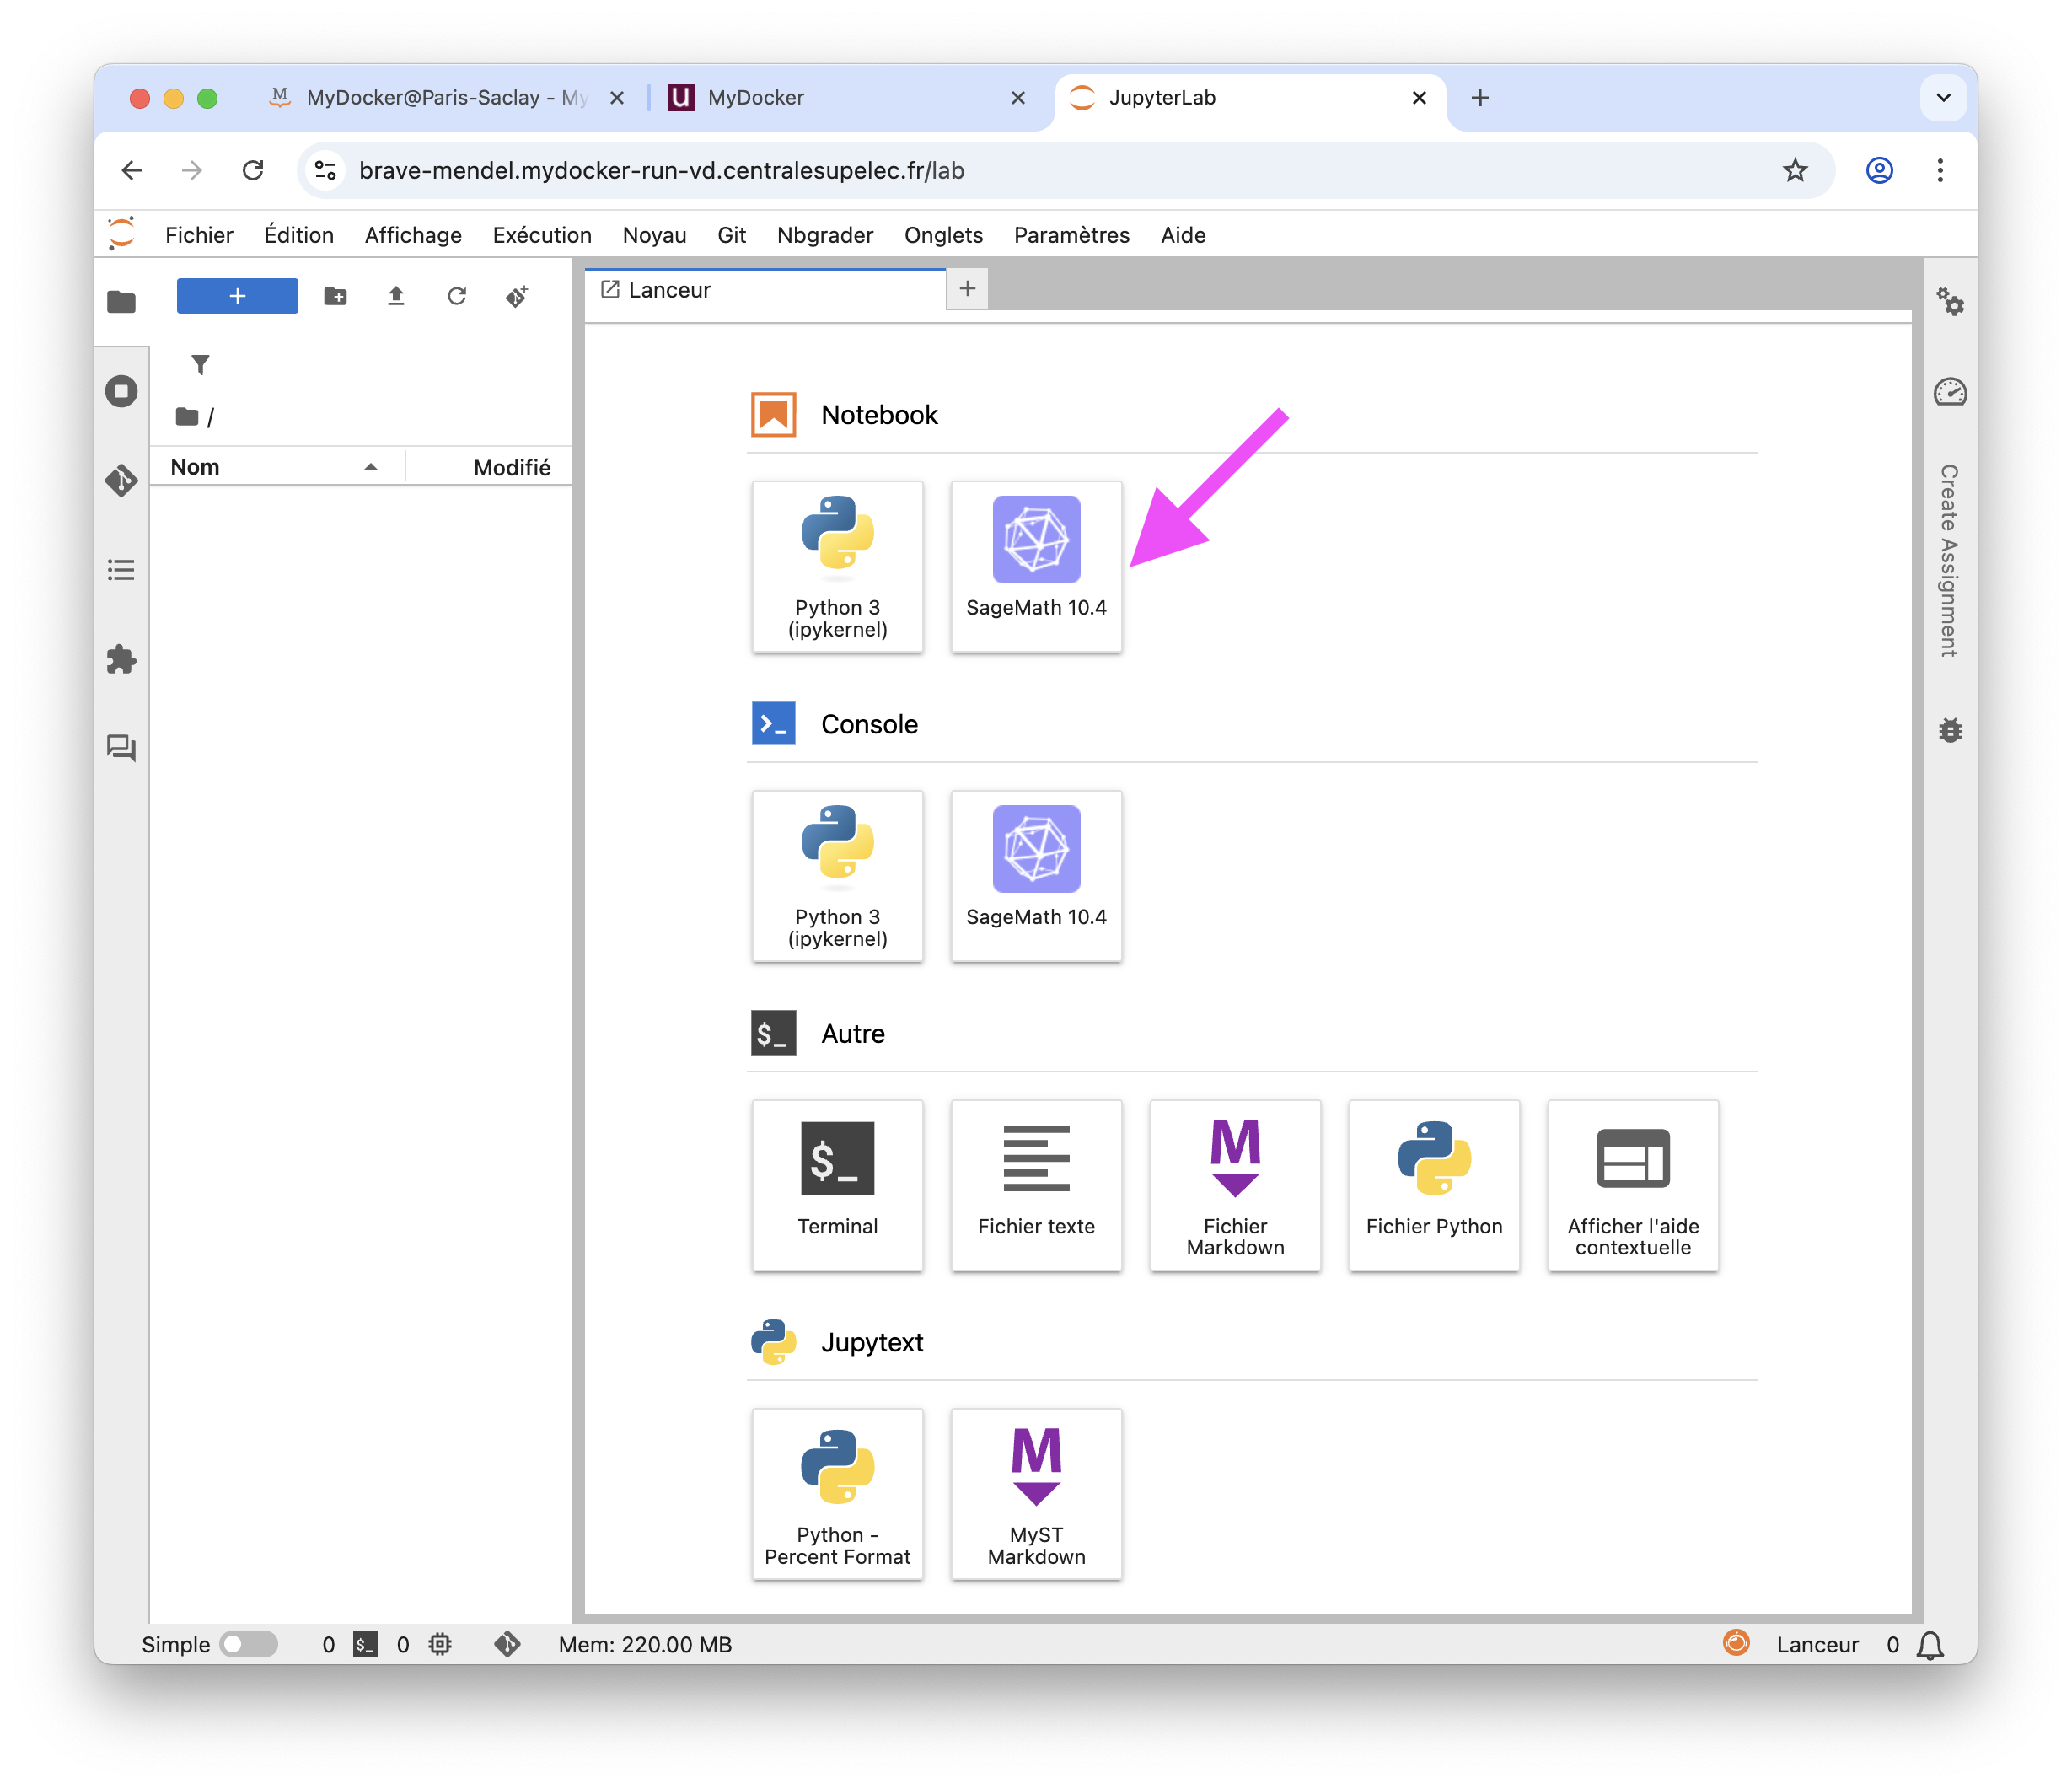Expand the browser tab list chevron
Image resolution: width=2072 pixels, height=1789 pixels.
1943,98
